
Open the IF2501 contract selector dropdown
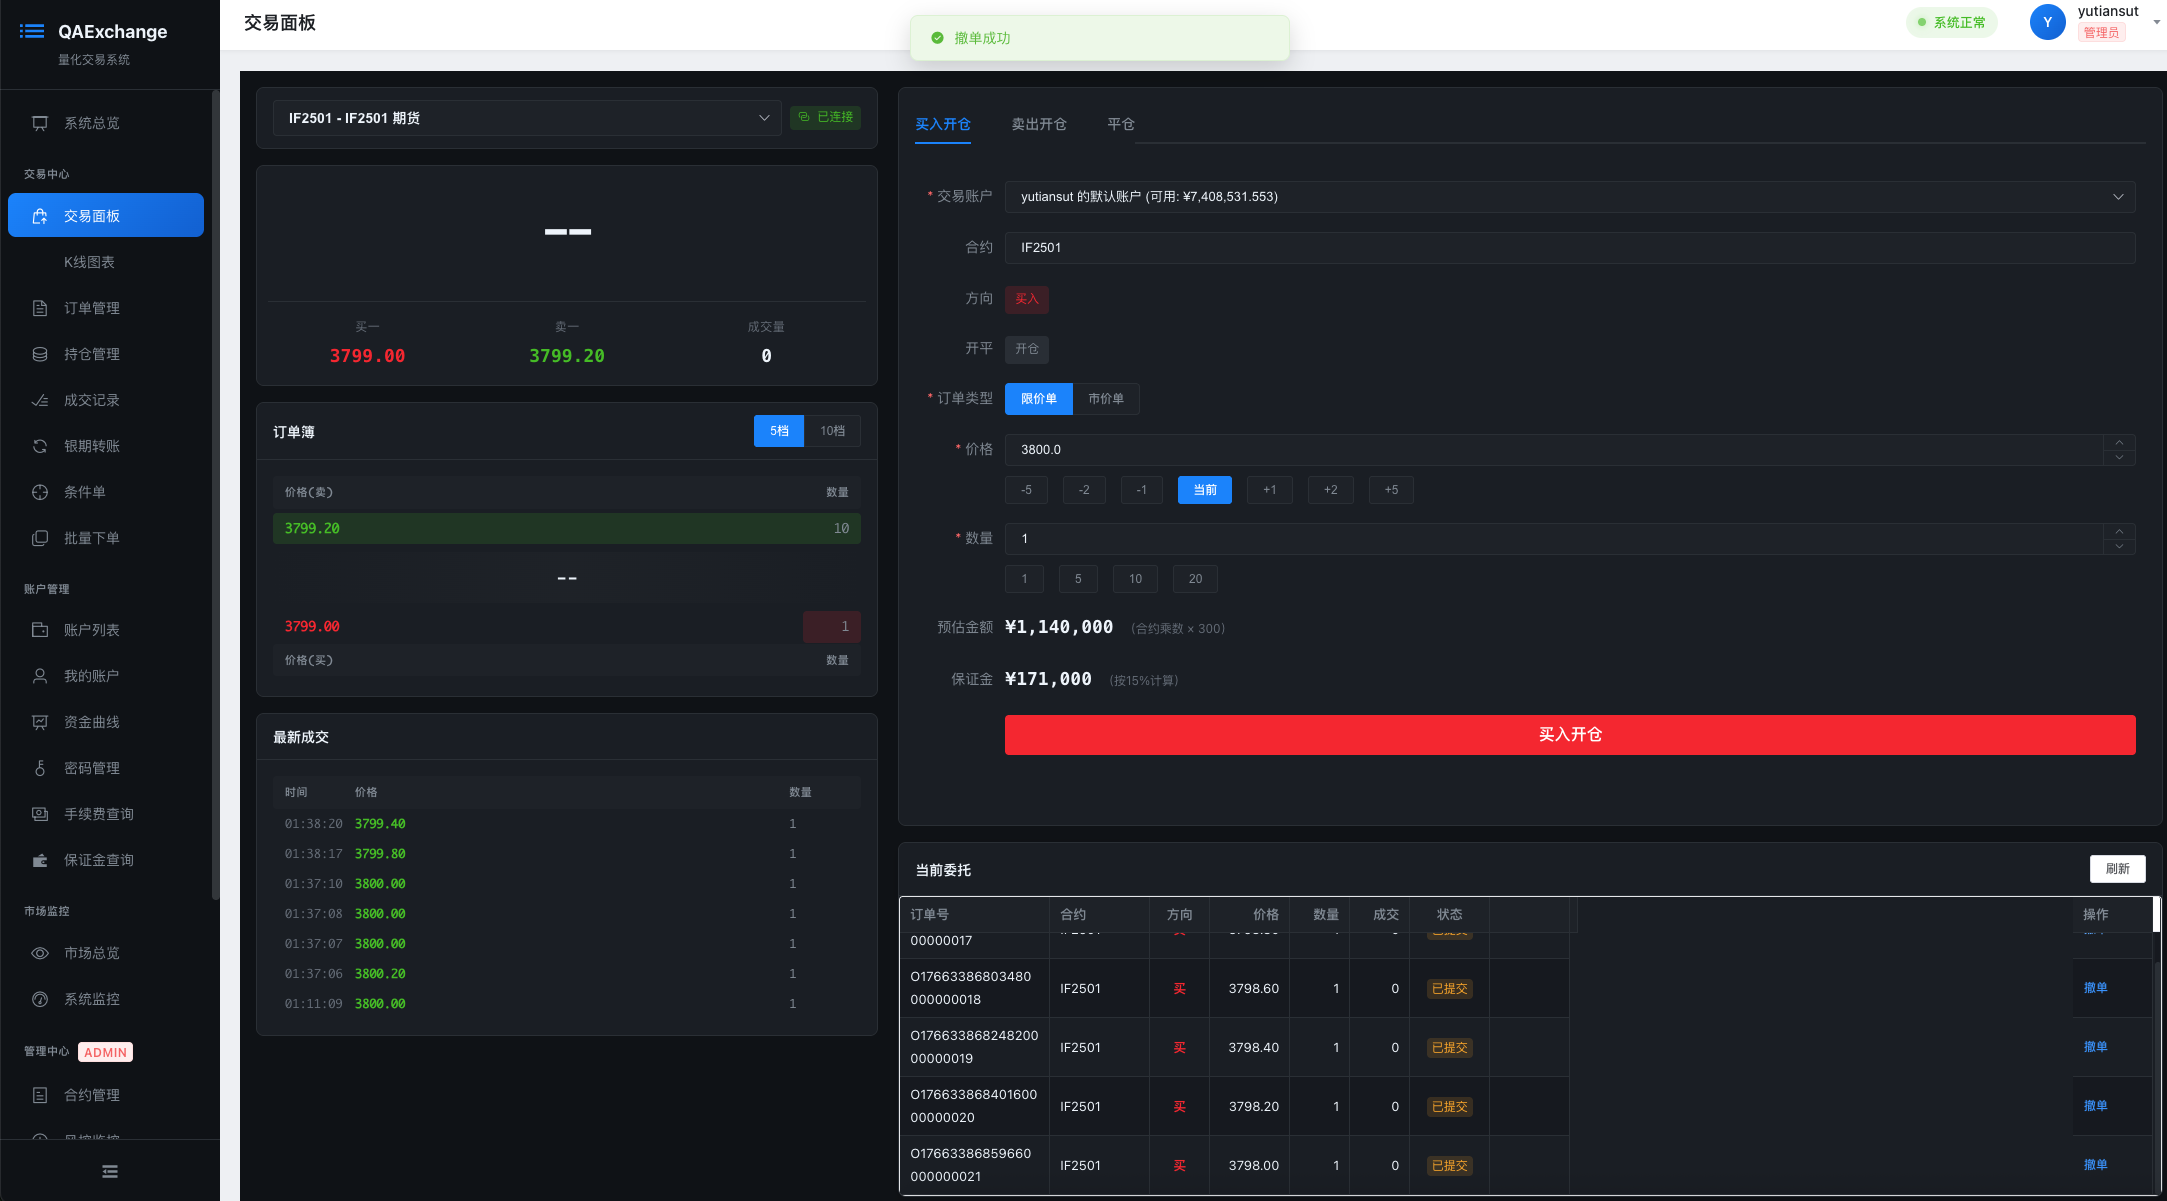527,117
